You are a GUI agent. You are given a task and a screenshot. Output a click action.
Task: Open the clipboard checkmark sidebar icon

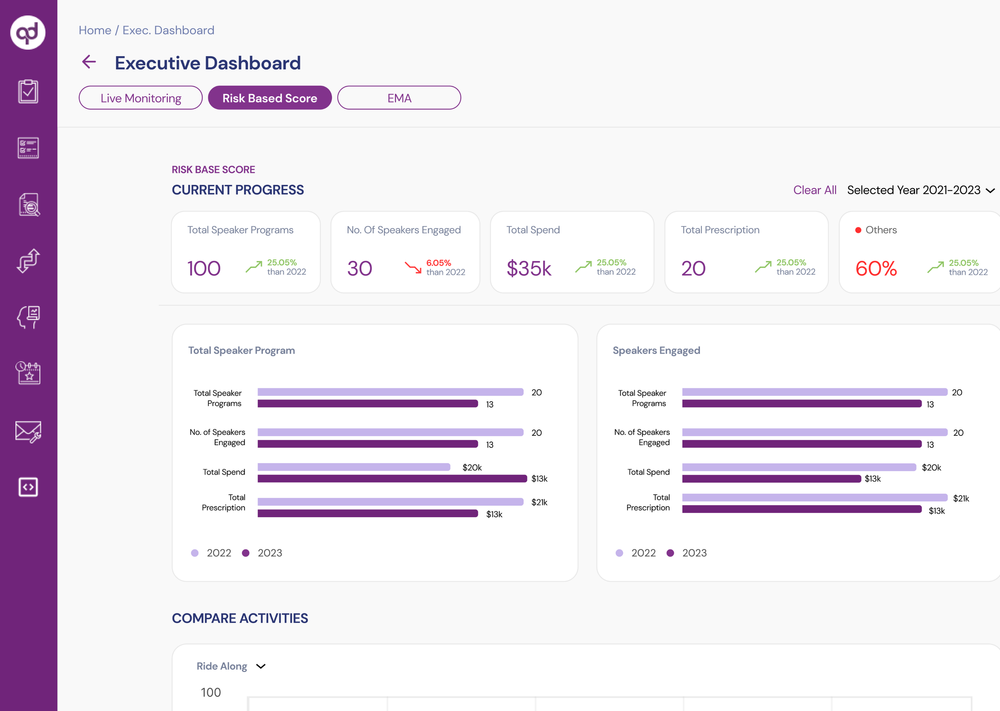click(x=28, y=91)
